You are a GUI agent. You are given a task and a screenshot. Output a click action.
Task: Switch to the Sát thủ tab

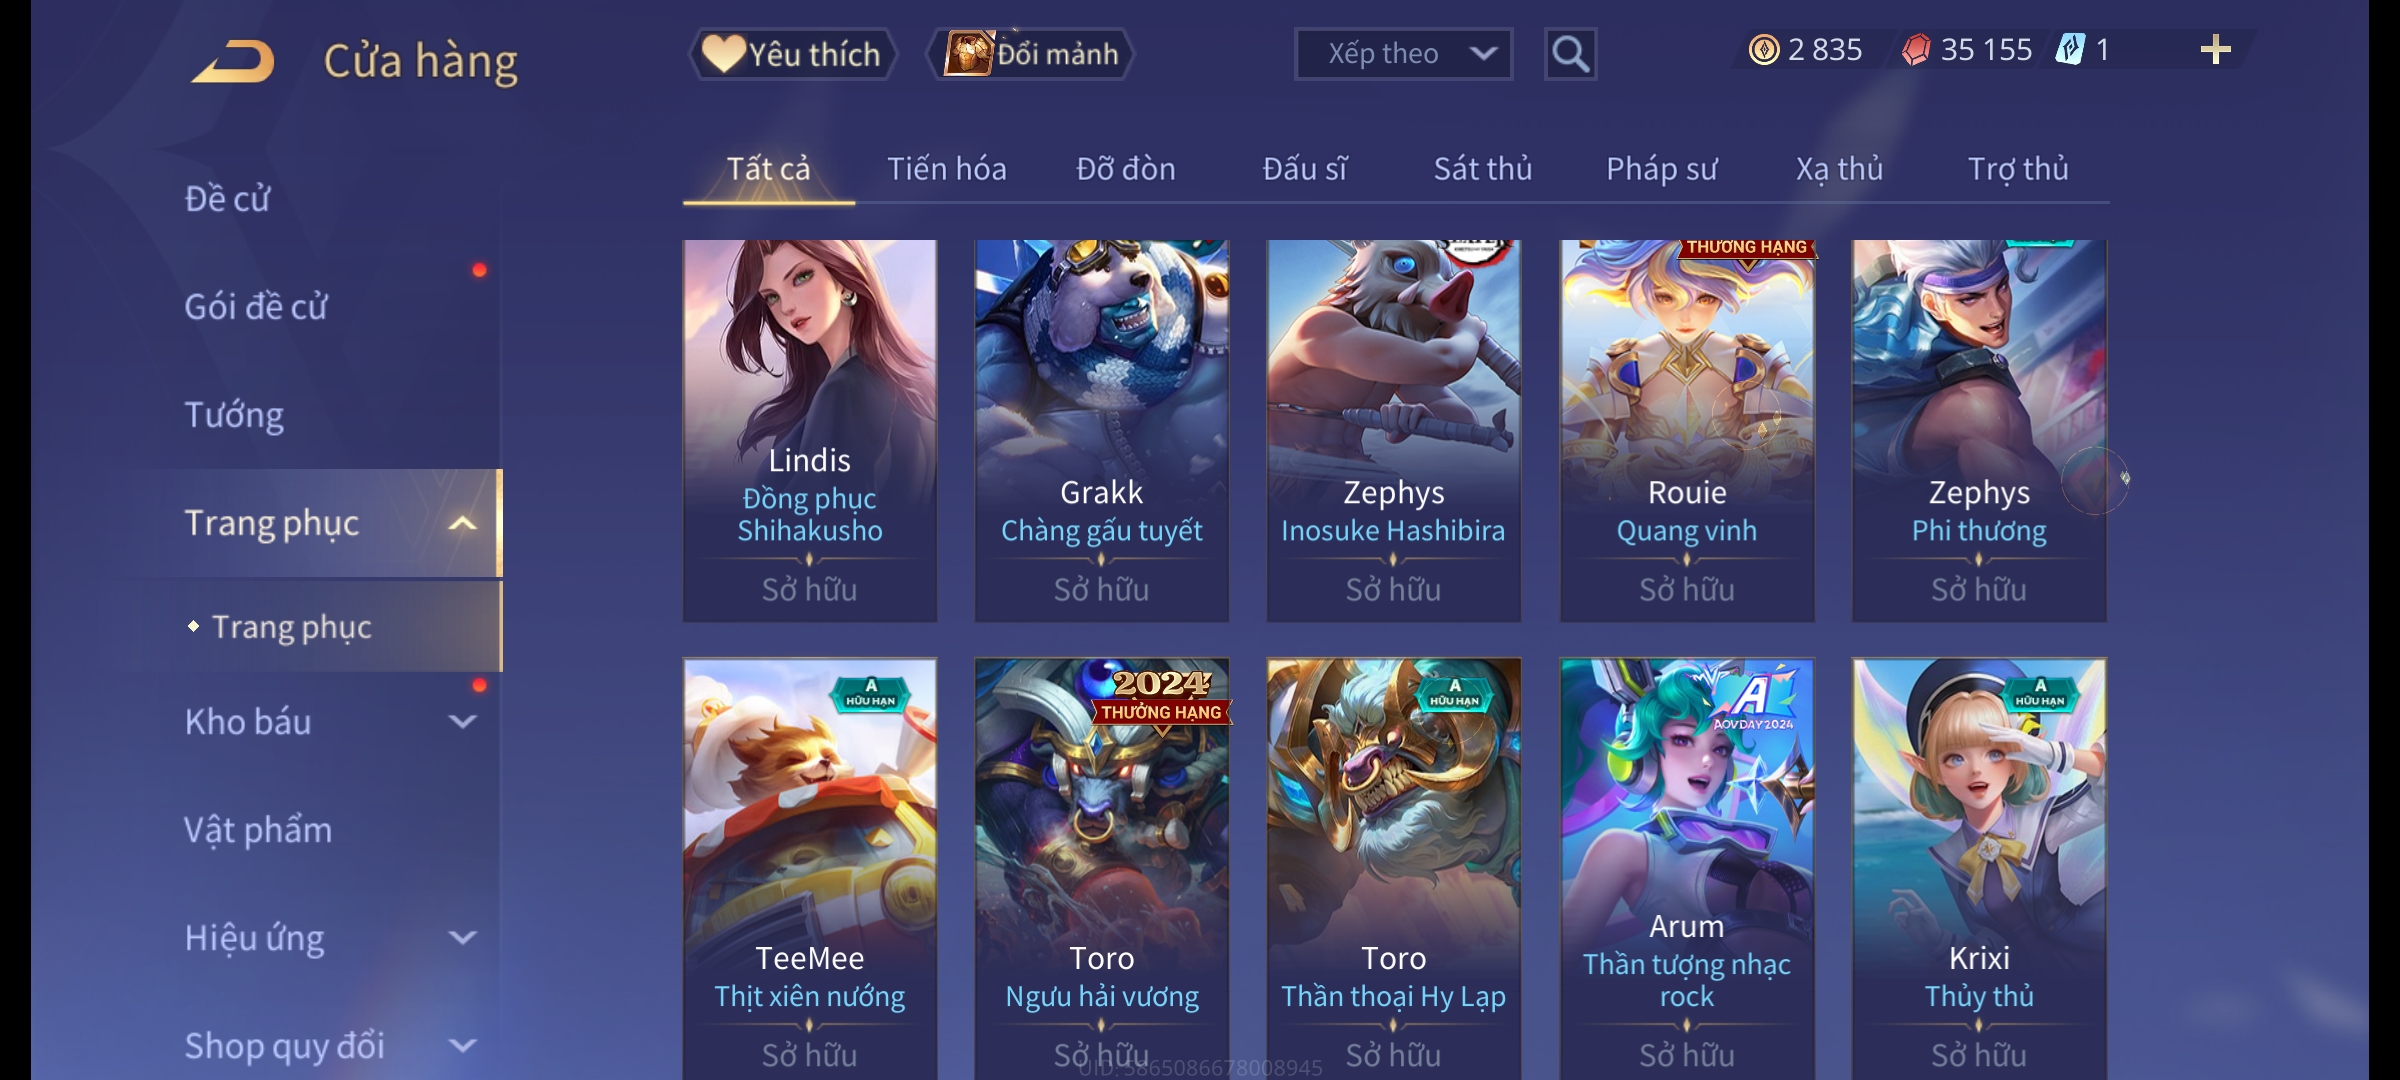coord(1483,169)
